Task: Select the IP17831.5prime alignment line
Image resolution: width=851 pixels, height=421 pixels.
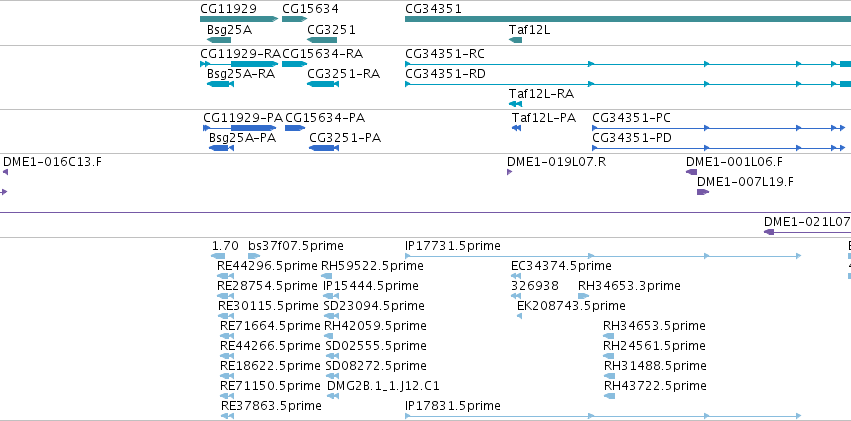Action: pyautogui.click(x=603, y=416)
